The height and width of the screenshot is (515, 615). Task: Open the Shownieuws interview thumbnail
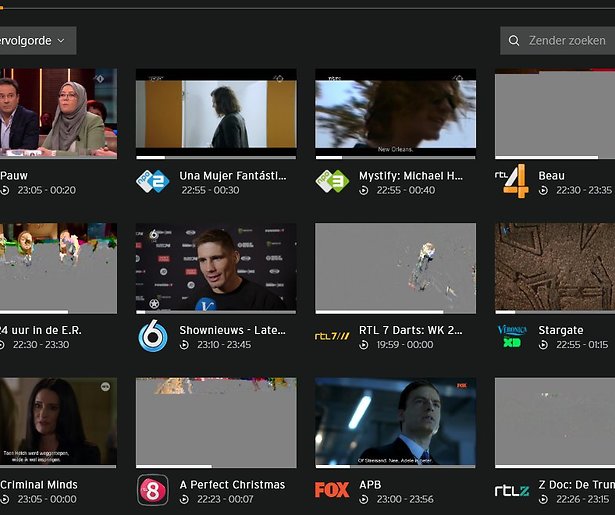point(216,268)
